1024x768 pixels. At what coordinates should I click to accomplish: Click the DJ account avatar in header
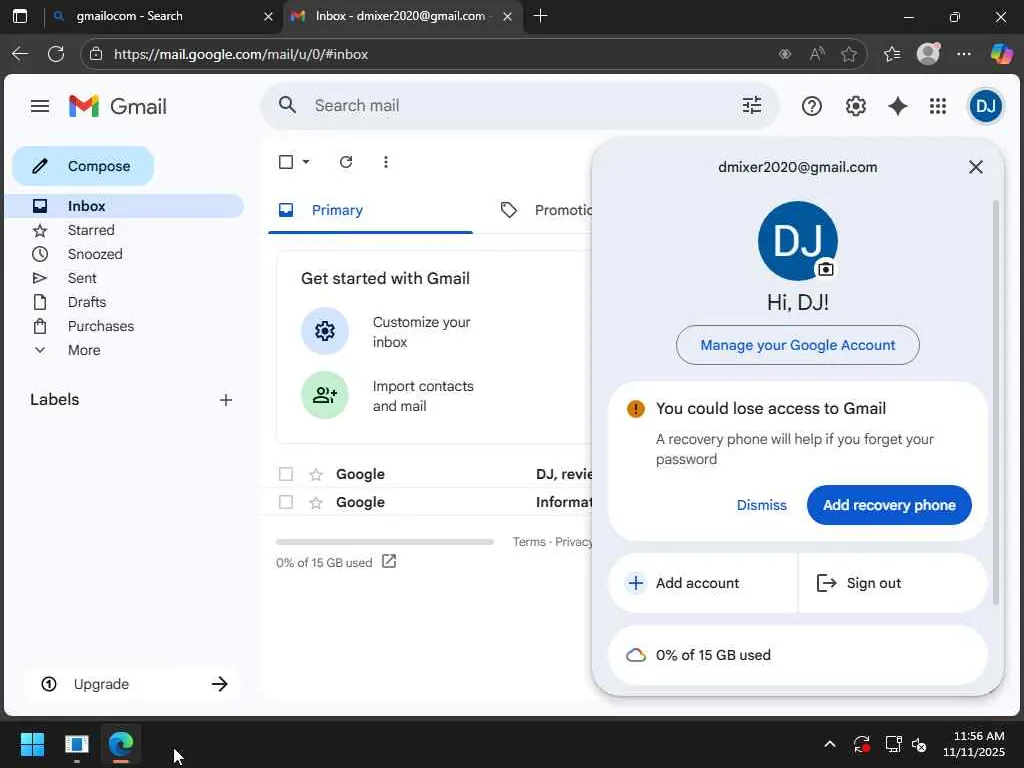pyautogui.click(x=985, y=106)
